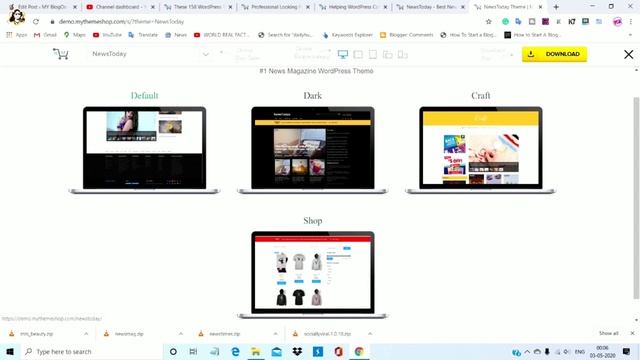This screenshot has height=360, width=640.
Task: Click the Craft demo title text
Action: click(x=481, y=96)
